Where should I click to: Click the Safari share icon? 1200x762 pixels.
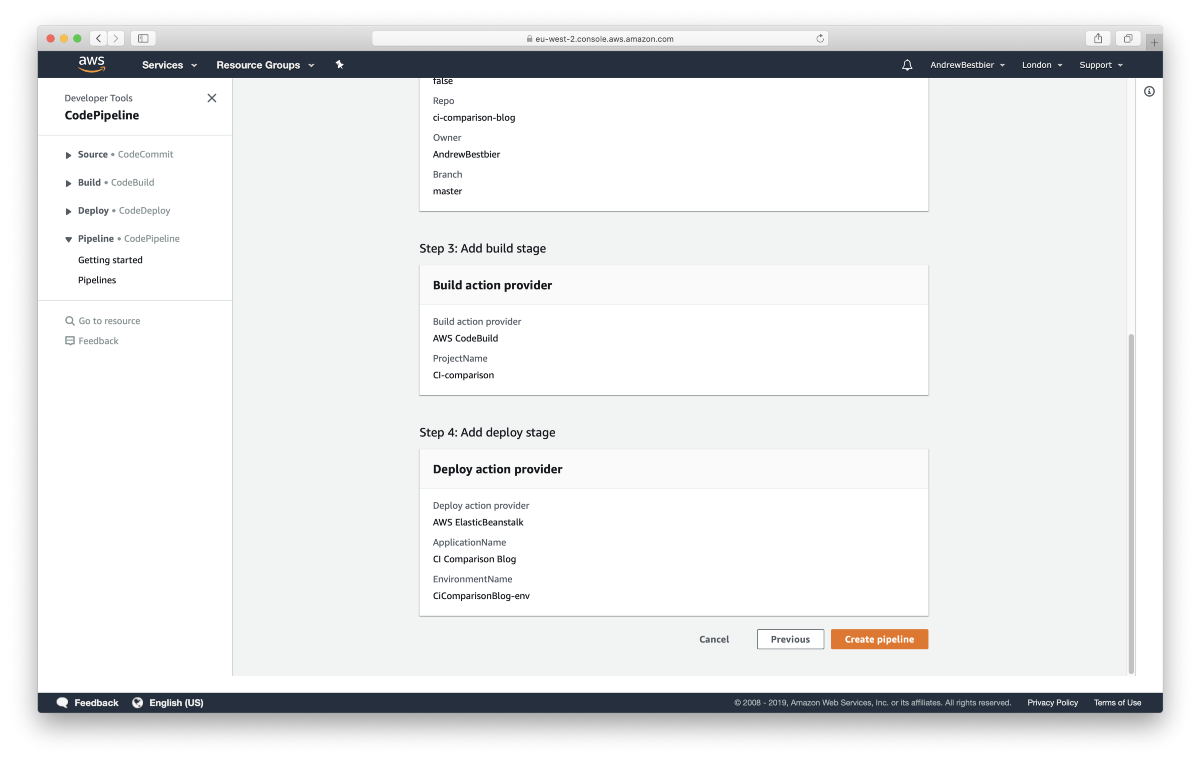click(1098, 38)
